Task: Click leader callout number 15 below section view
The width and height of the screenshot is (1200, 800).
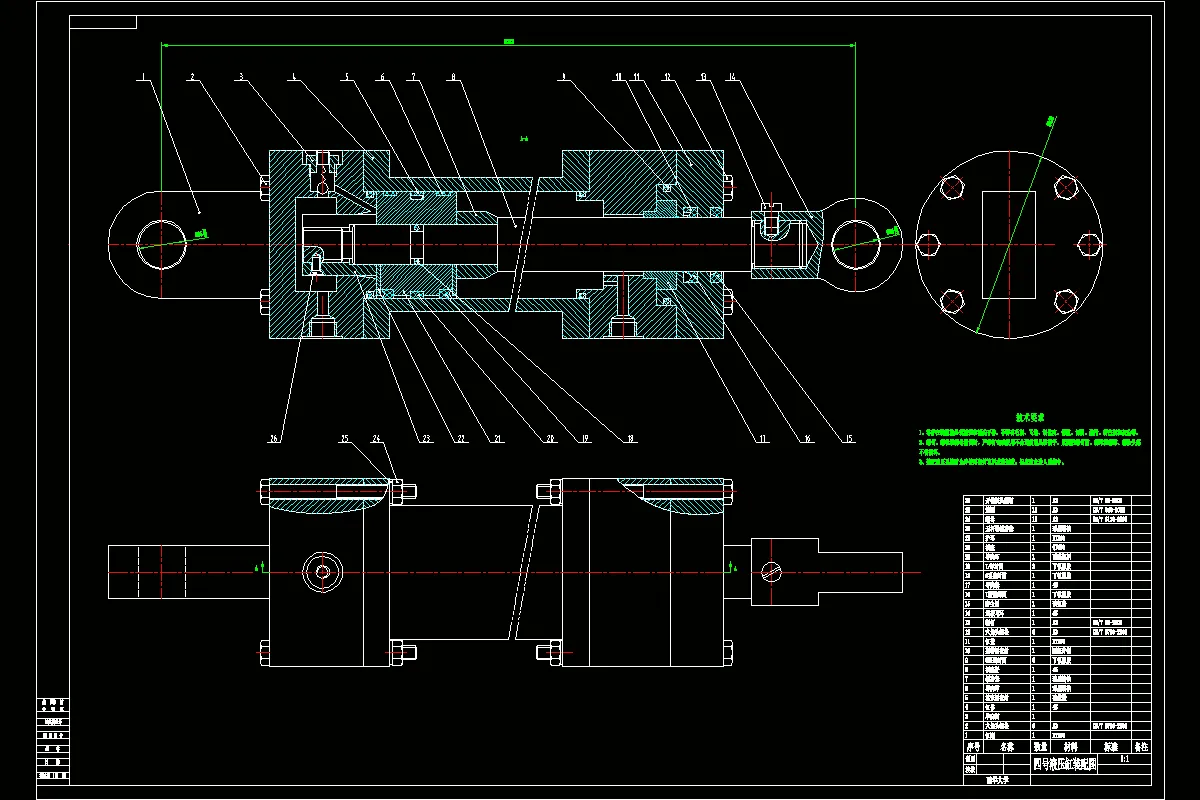Action: (849, 437)
